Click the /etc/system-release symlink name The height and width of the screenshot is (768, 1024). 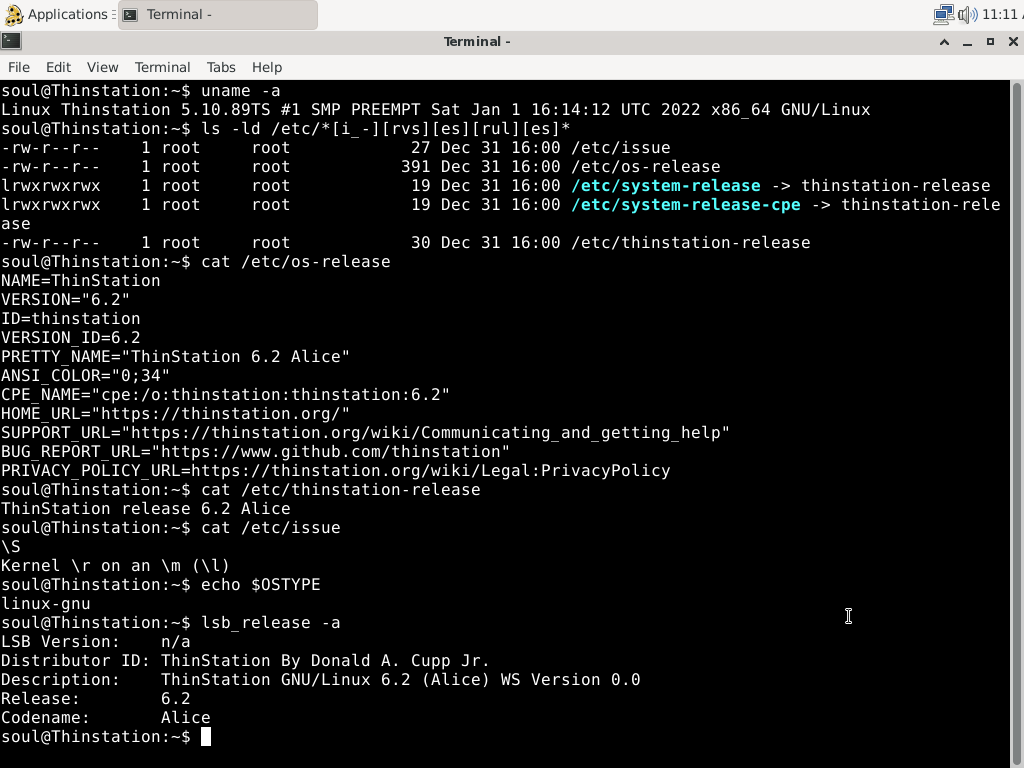[665, 185]
